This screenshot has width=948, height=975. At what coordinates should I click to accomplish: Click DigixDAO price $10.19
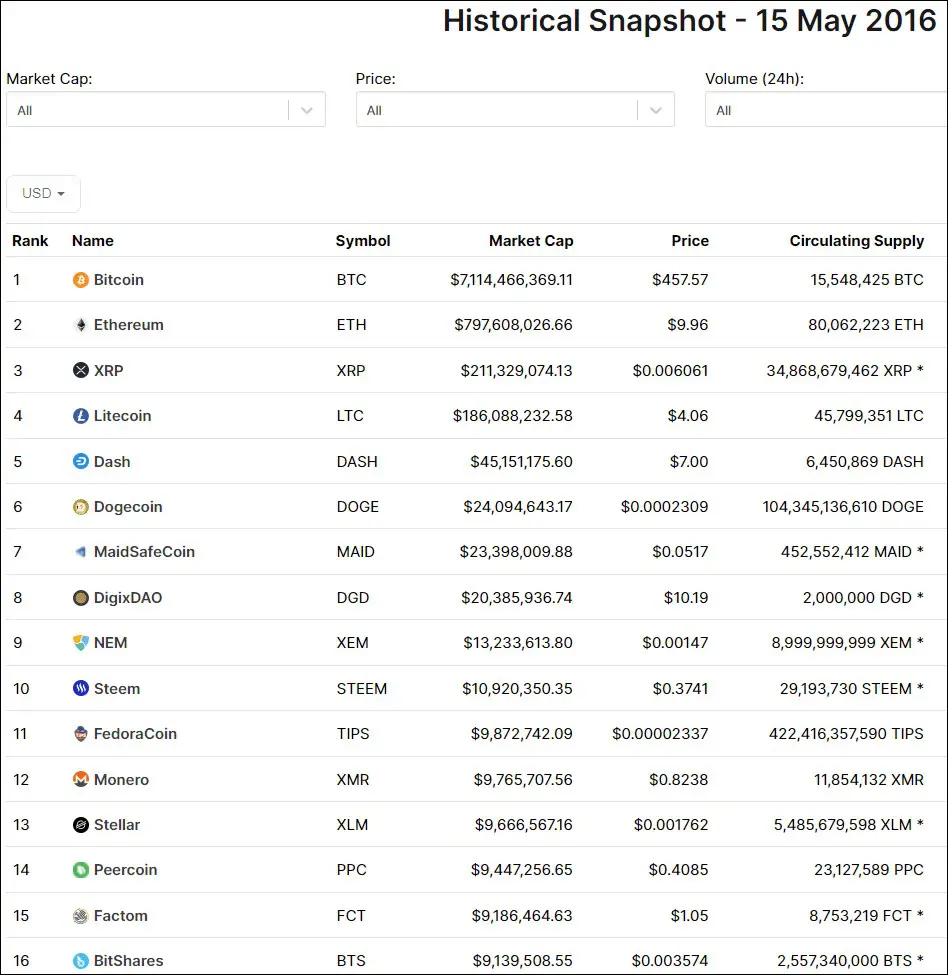click(686, 598)
